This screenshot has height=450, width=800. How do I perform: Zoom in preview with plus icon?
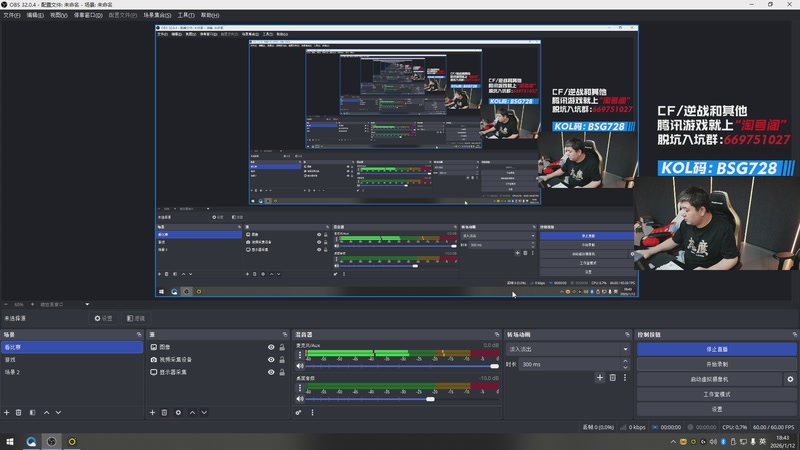[x=33, y=304]
